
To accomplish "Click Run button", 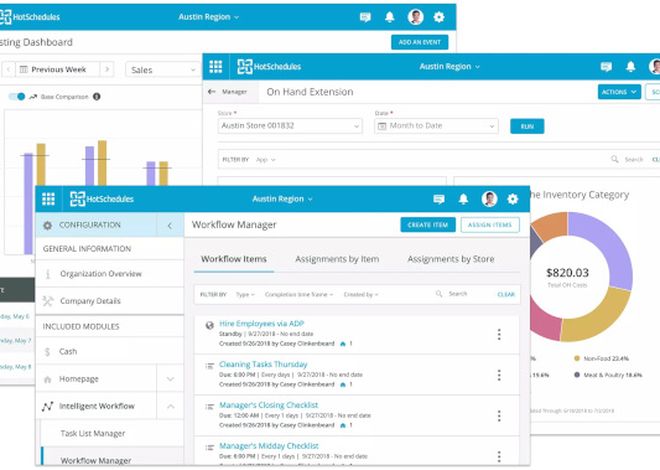I will click(527, 126).
